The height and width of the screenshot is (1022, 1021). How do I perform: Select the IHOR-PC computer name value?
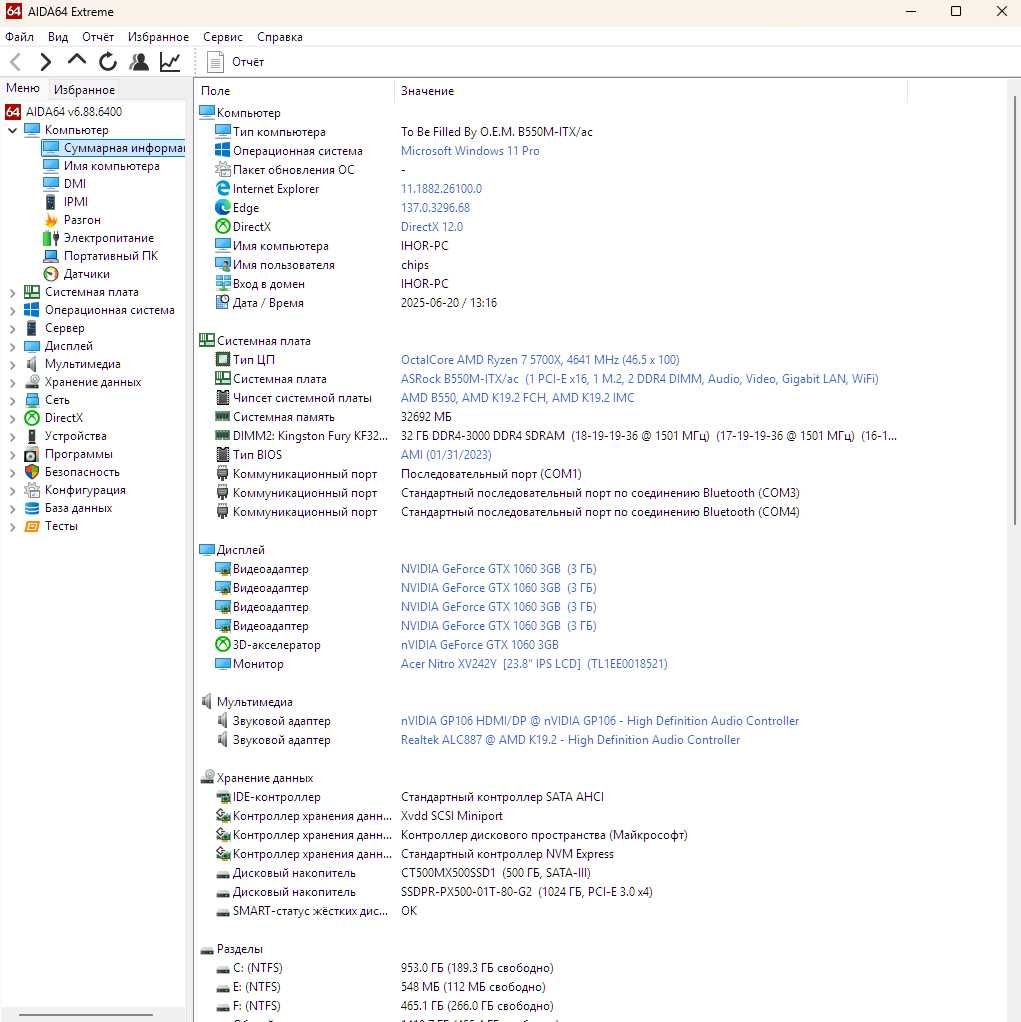coord(424,246)
